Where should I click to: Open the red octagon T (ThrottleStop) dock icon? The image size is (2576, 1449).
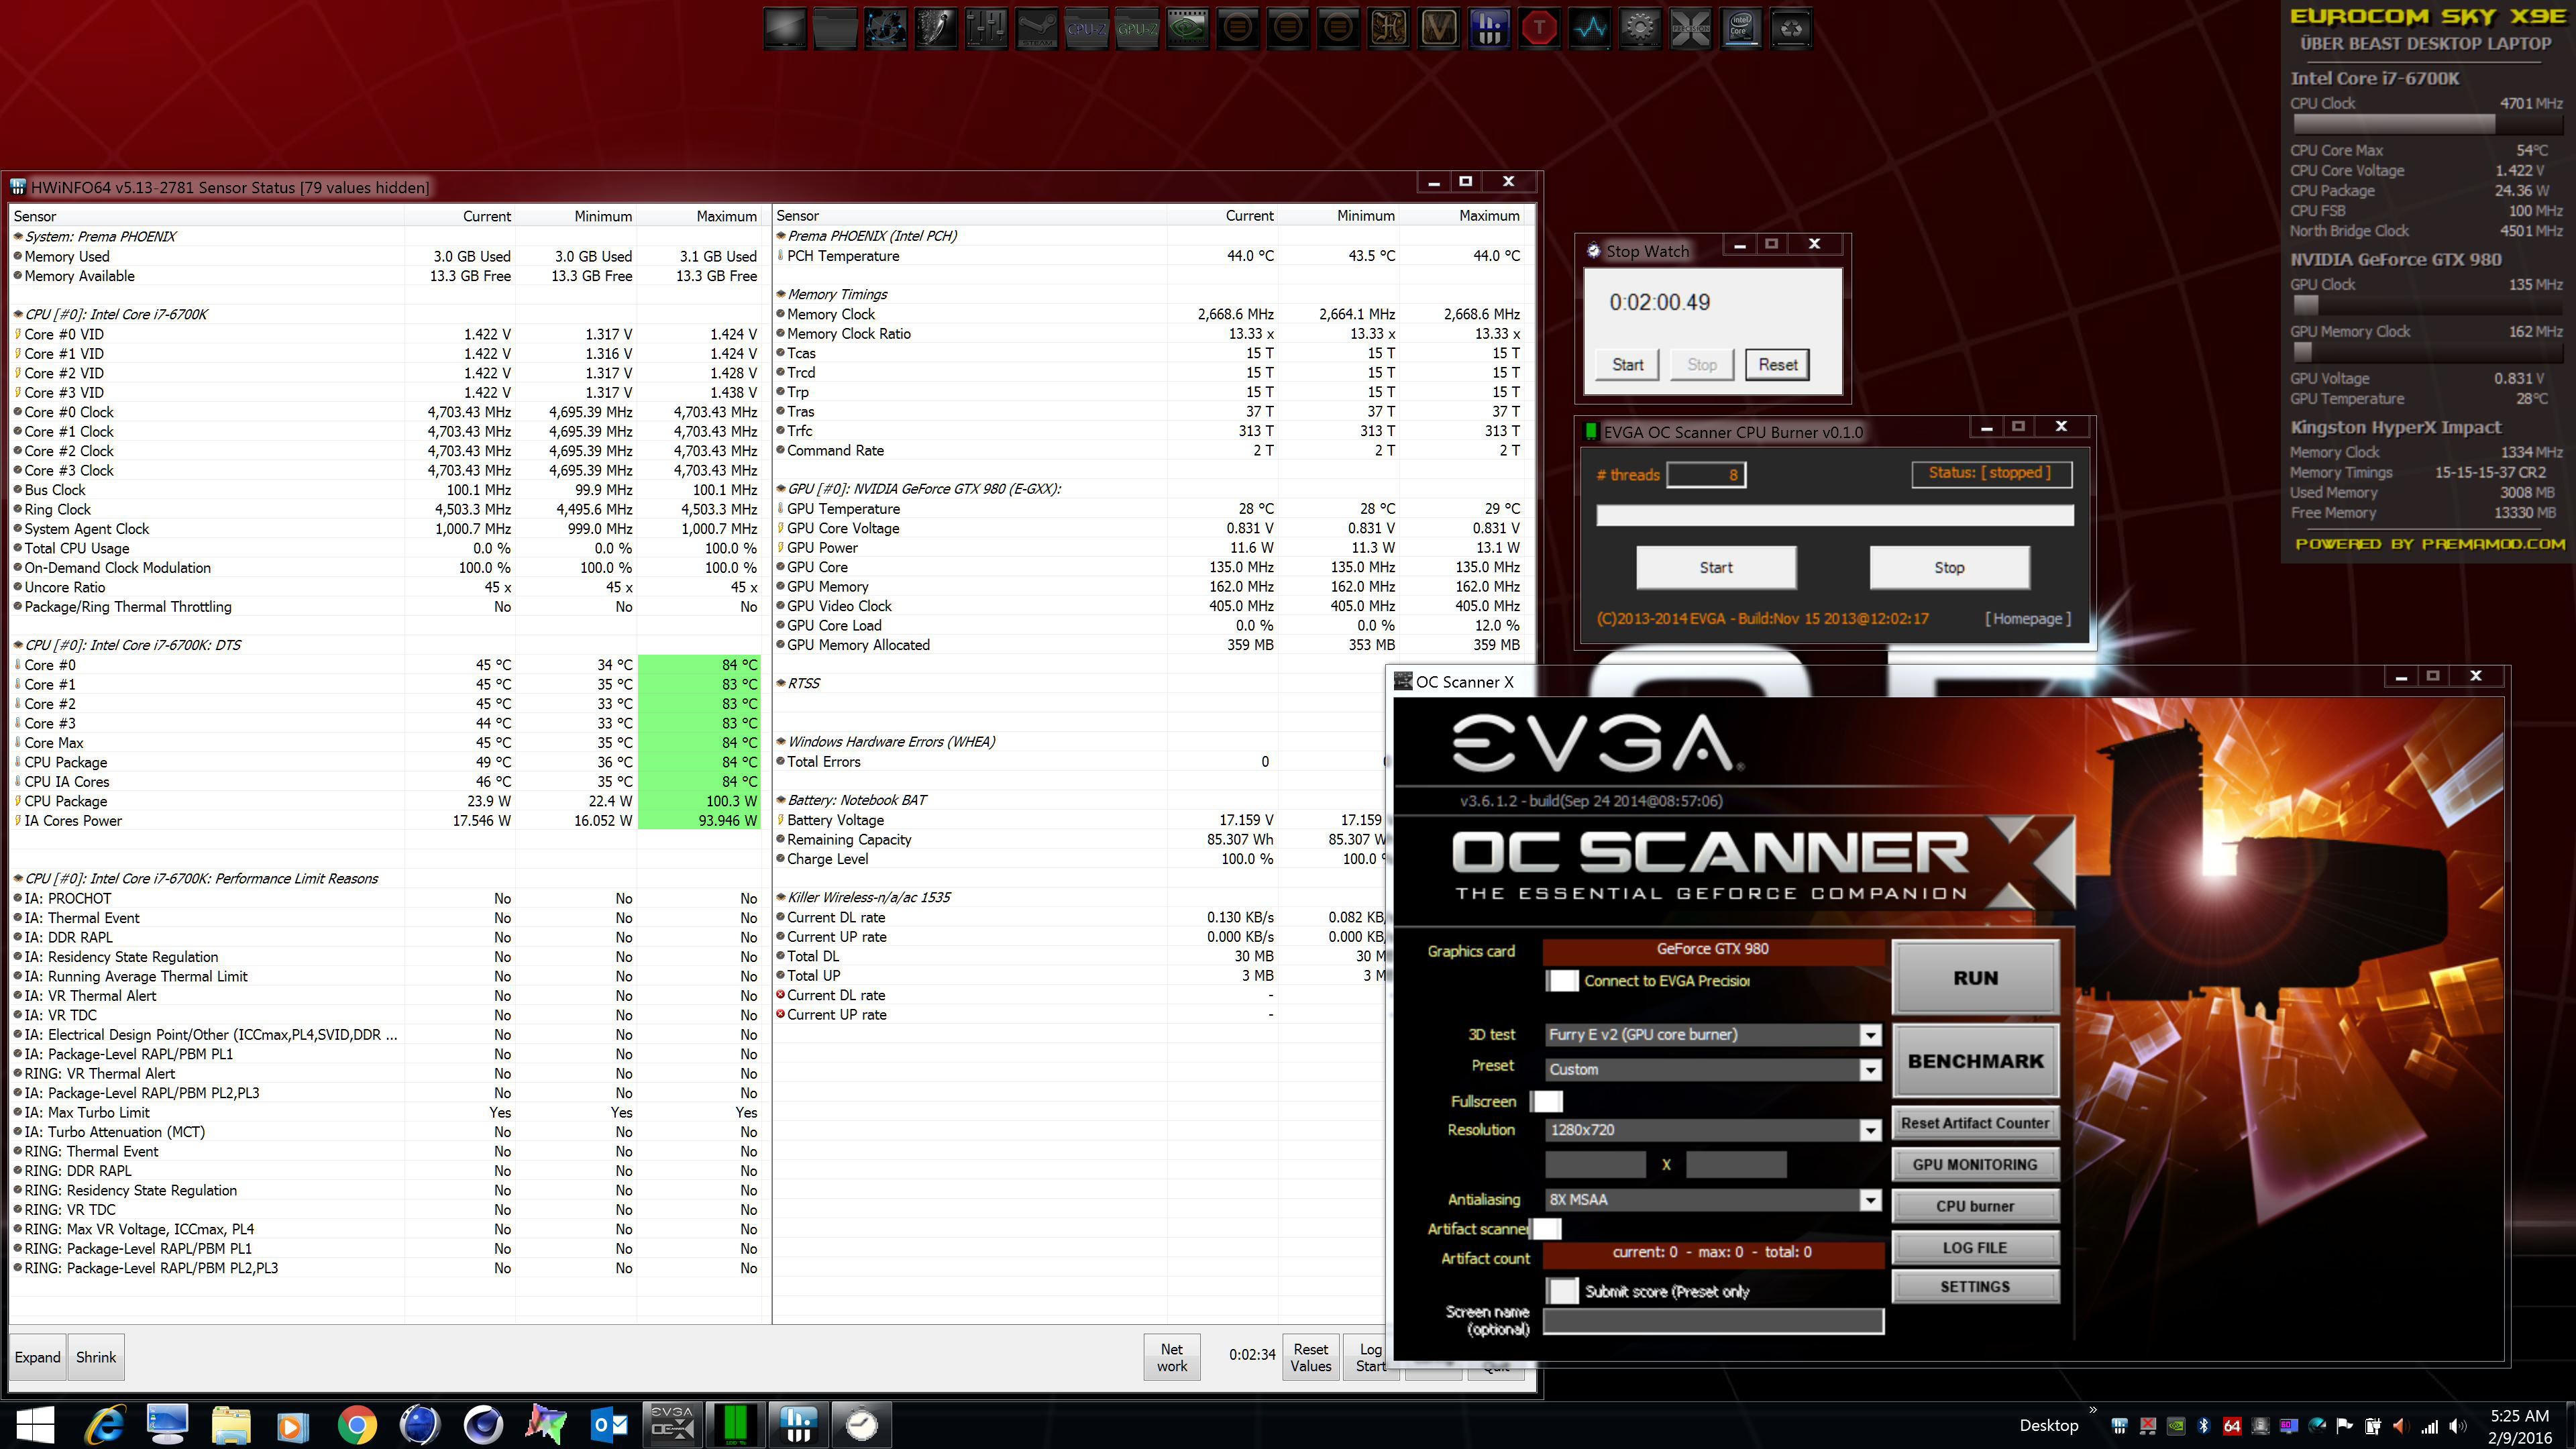tap(1539, 28)
